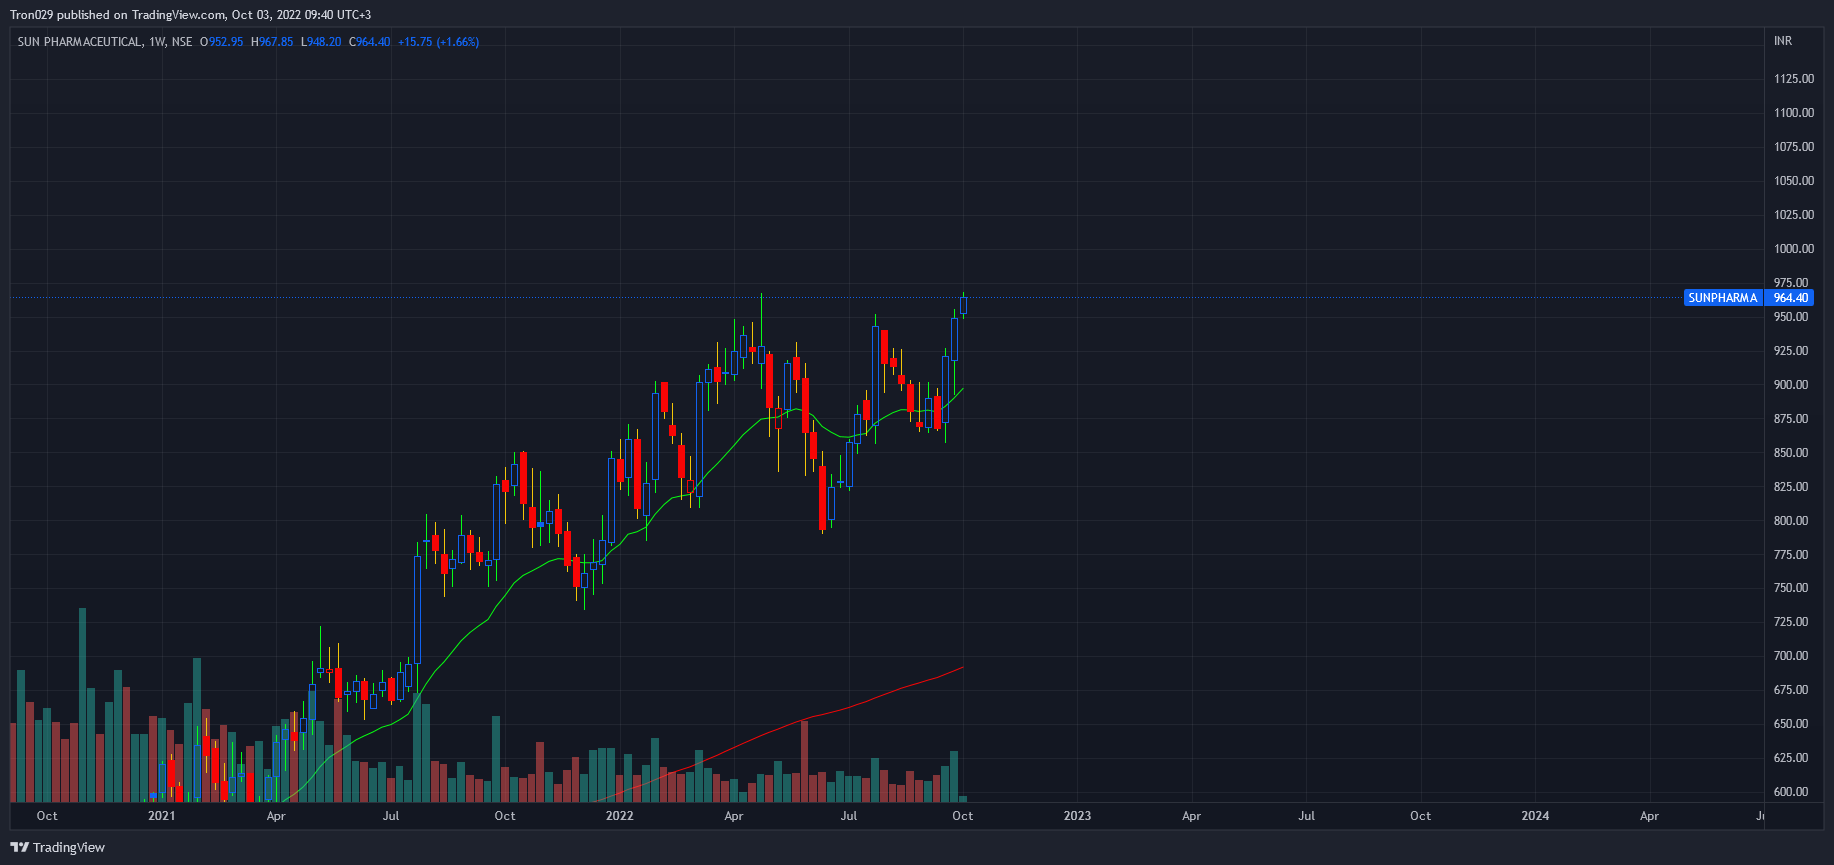Click the high price value H967.85
Viewport: 1834px width, 865px height.
point(272,42)
